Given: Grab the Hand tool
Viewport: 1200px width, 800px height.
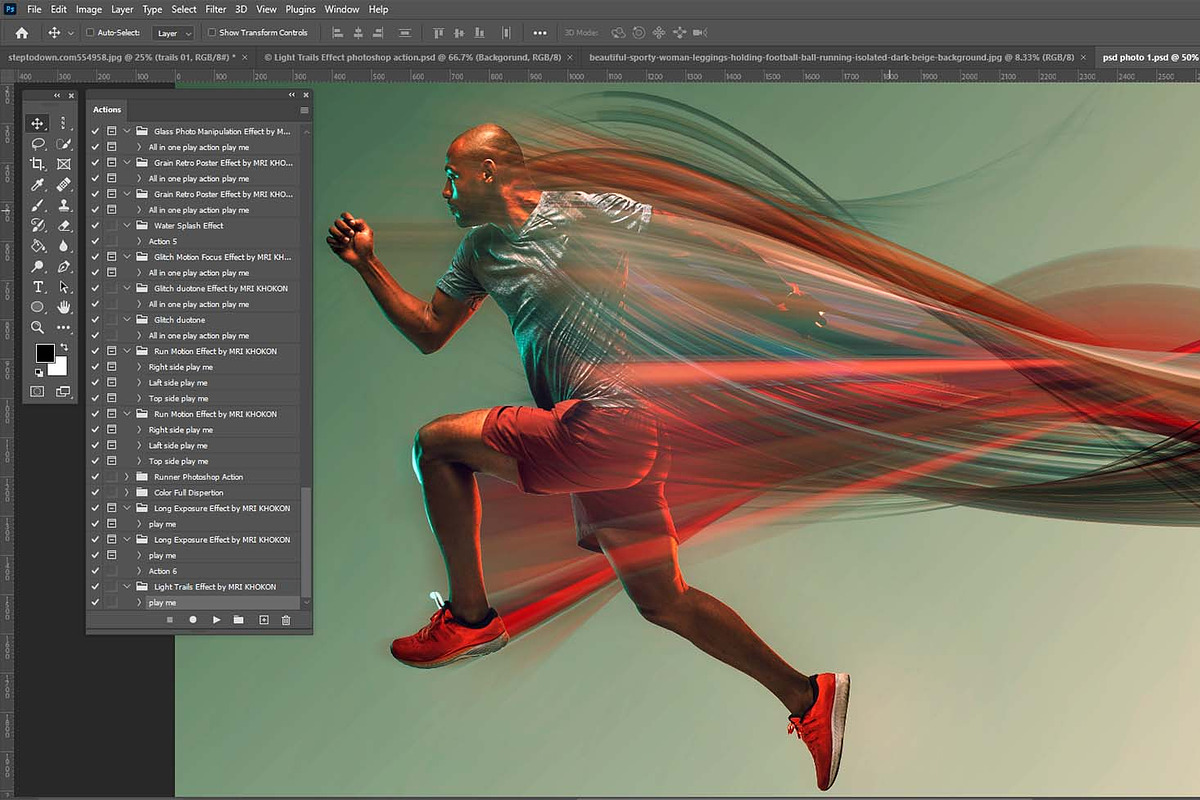Looking at the screenshot, I should pos(63,305).
